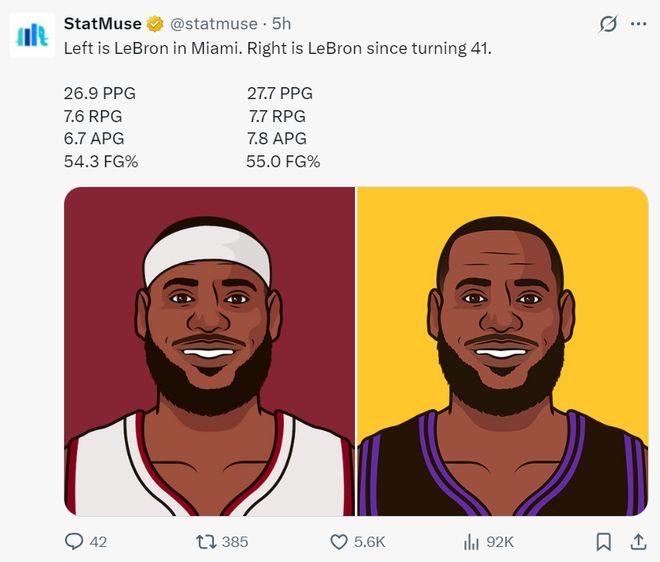Bookmark this StatMuse post
The width and height of the screenshot is (660, 562).
pos(604,541)
